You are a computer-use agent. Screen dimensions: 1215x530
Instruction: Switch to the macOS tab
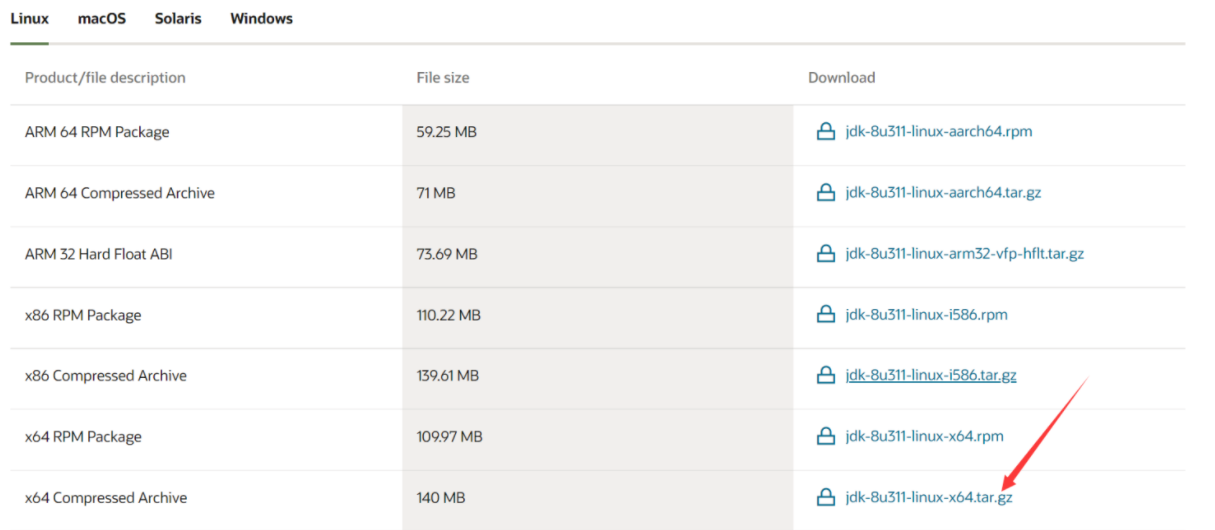(x=102, y=19)
